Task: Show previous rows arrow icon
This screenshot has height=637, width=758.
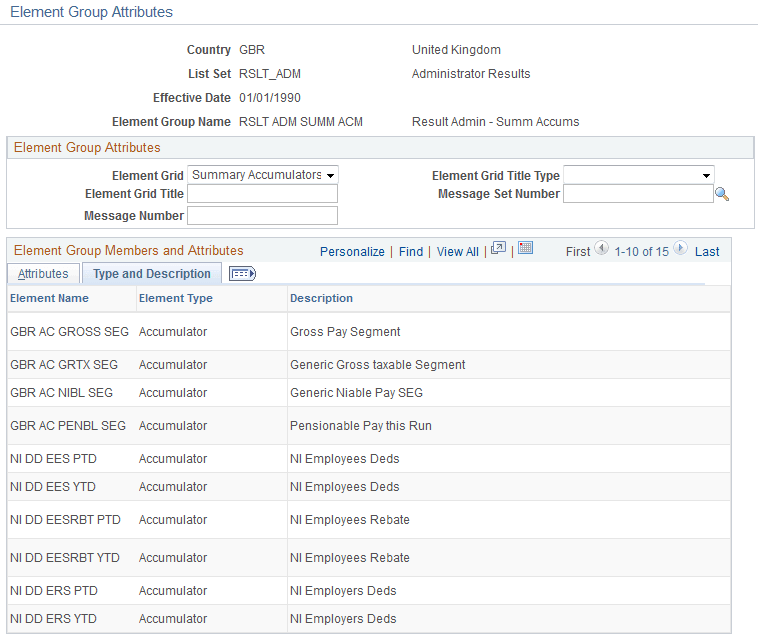Action: click(601, 248)
